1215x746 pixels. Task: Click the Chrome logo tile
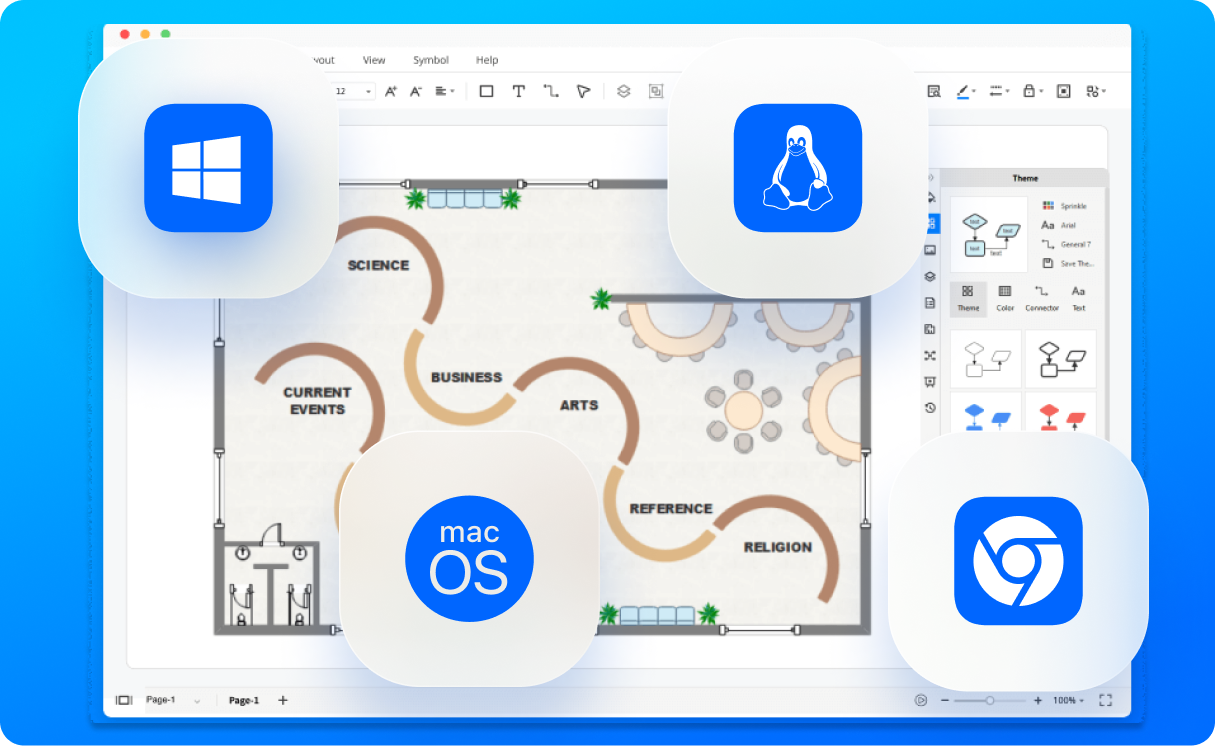[x=1018, y=561]
